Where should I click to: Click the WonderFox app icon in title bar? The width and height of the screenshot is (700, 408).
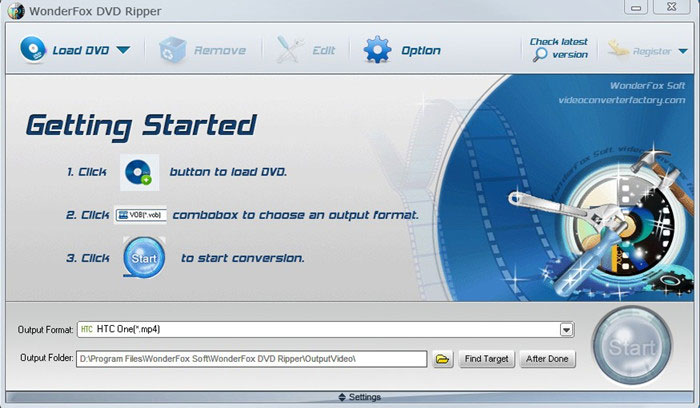point(16,11)
